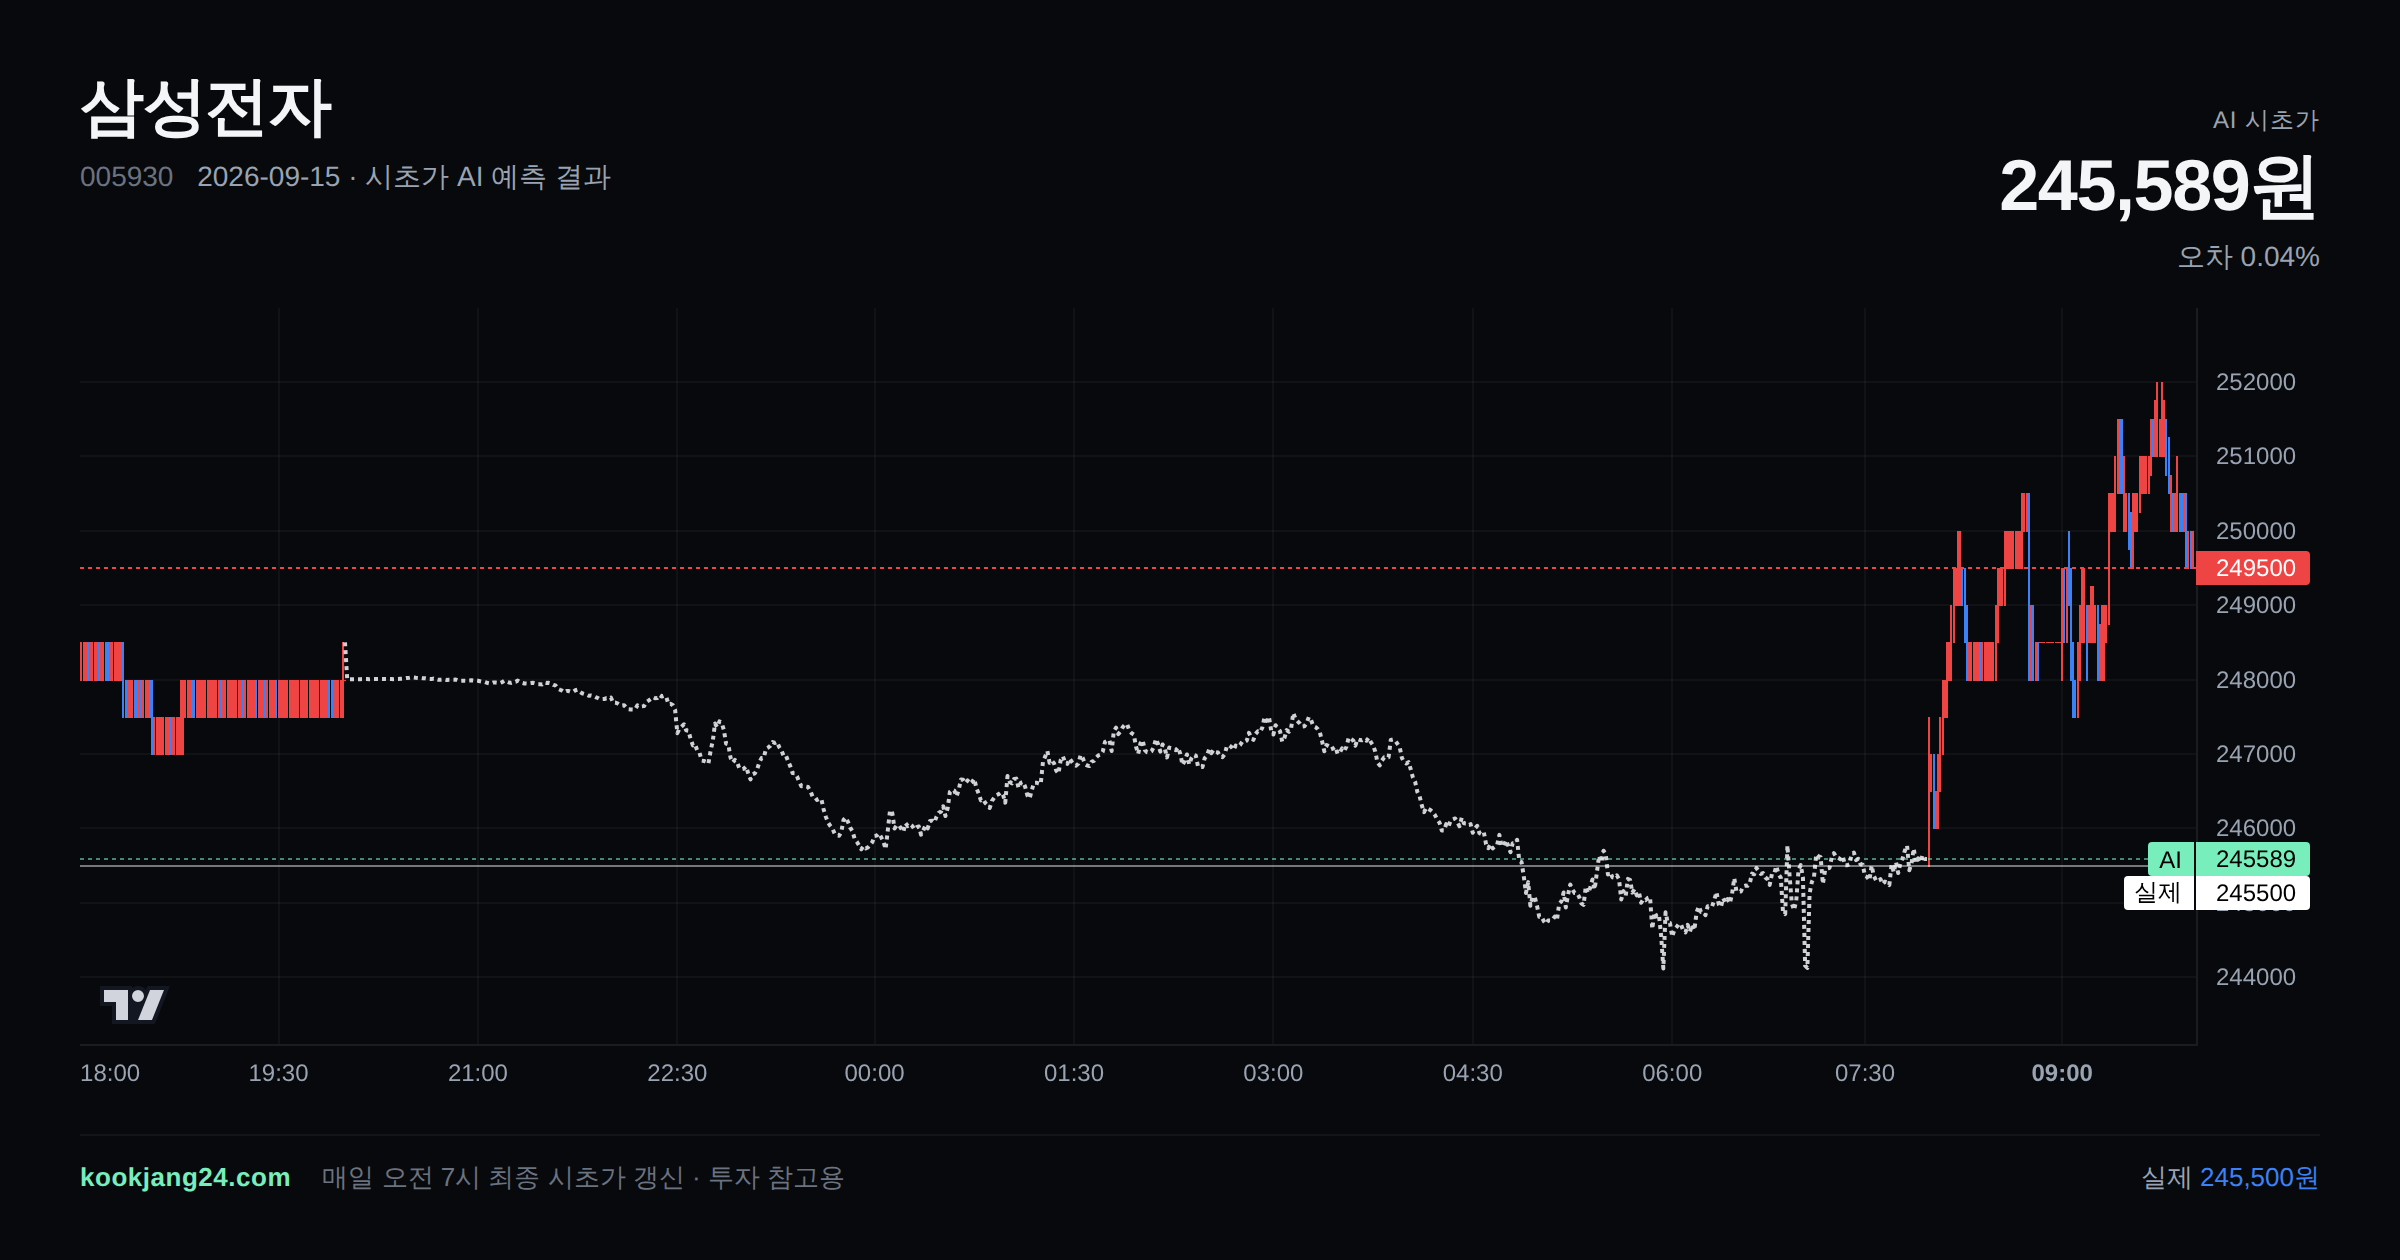The image size is (2400, 1260).
Task: Click the red 249500 price label
Action: point(2253,568)
